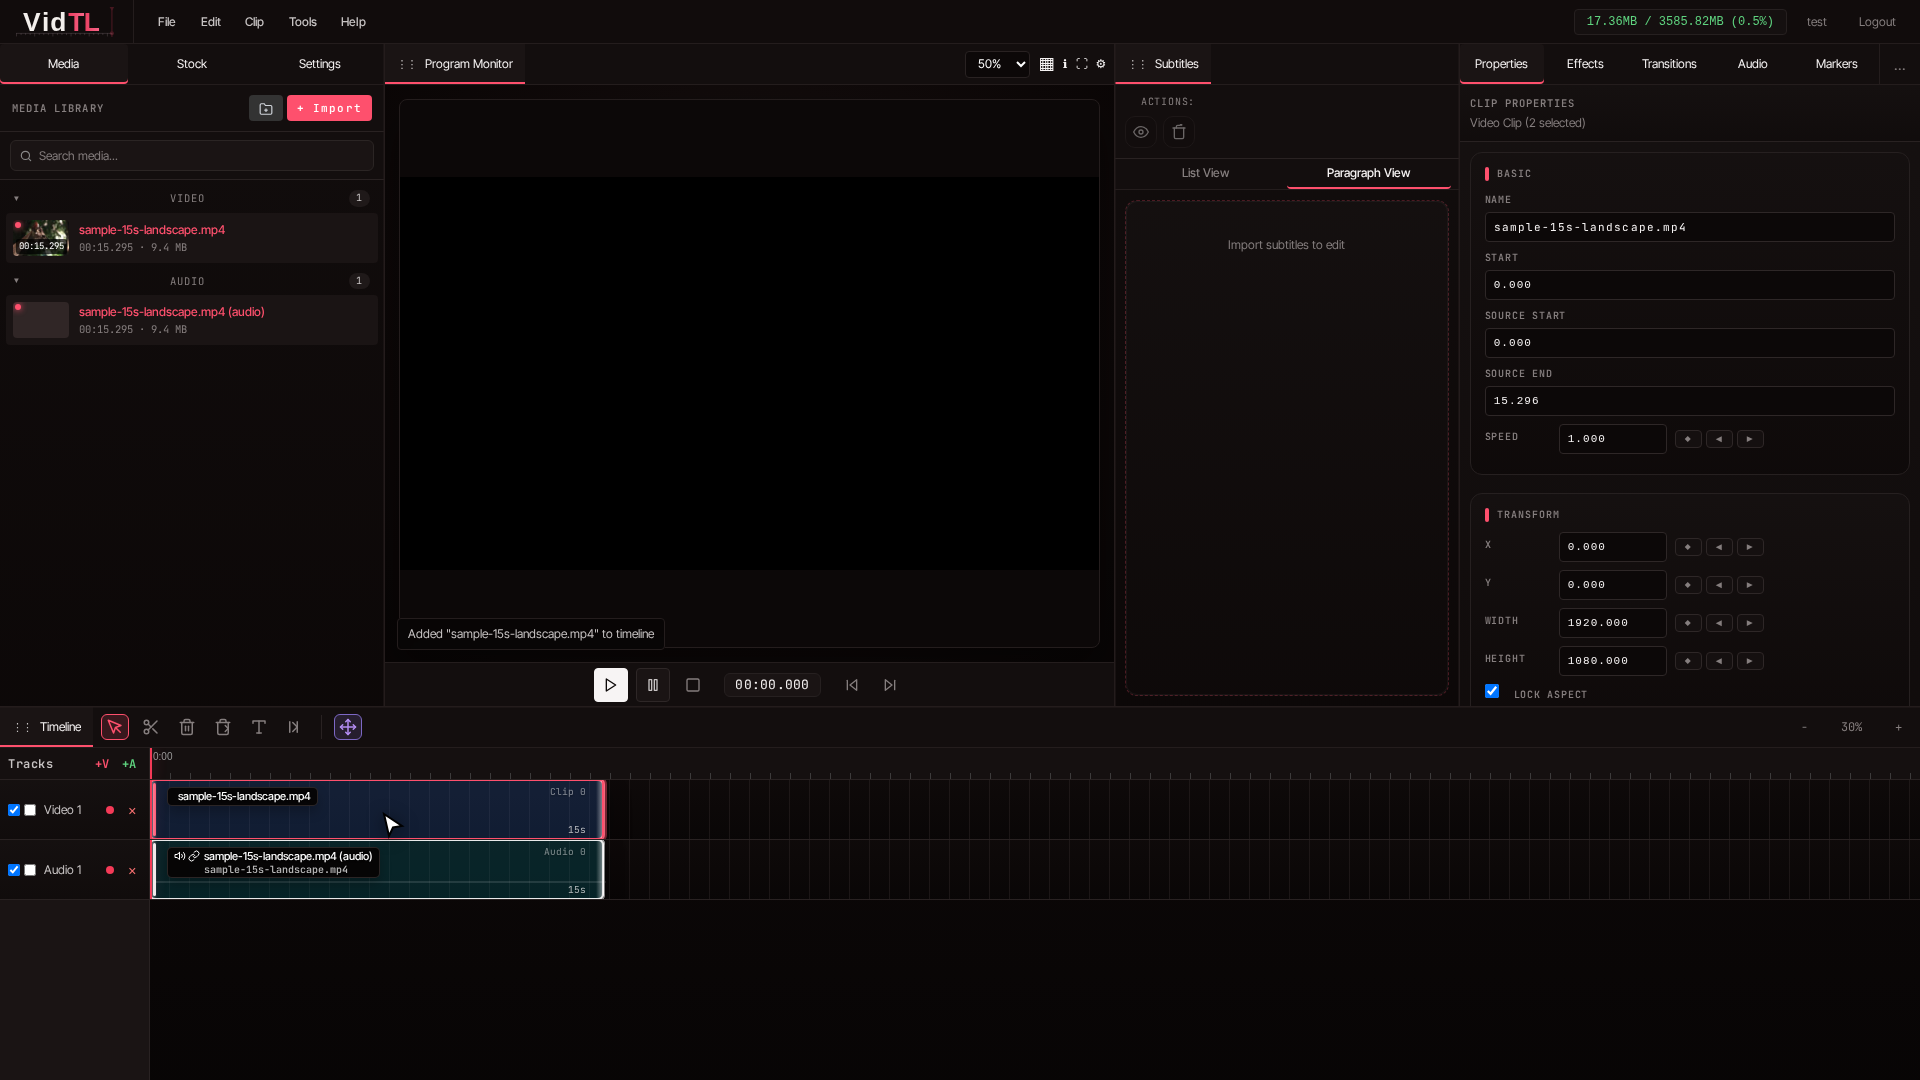Remove the Video 1 track with red X
The width and height of the screenshot is (1920, 1080).
pos(132,811)
